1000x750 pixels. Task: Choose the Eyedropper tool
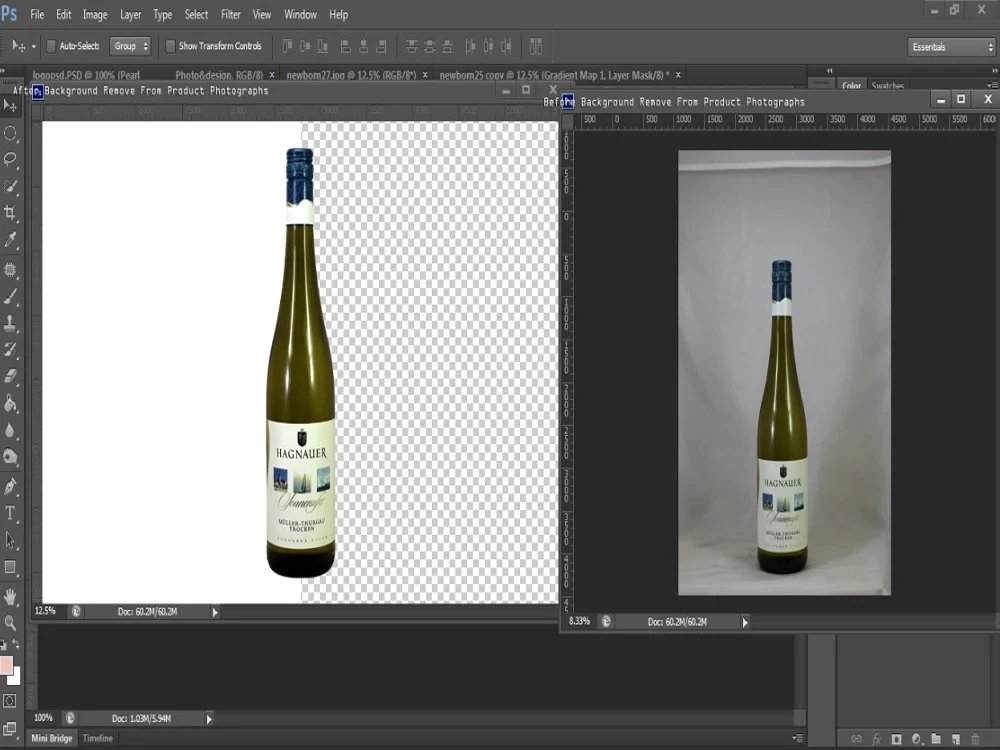coord(10,240)
